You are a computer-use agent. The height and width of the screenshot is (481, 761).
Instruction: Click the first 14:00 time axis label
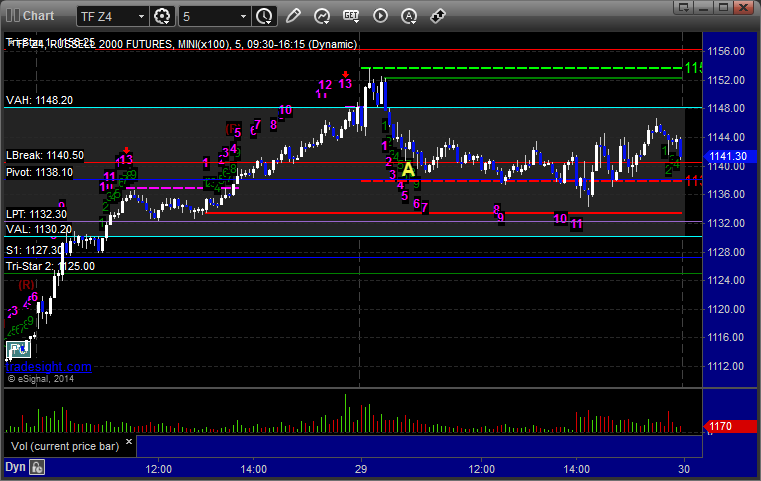pyautogui.click(x=254, y=469)
